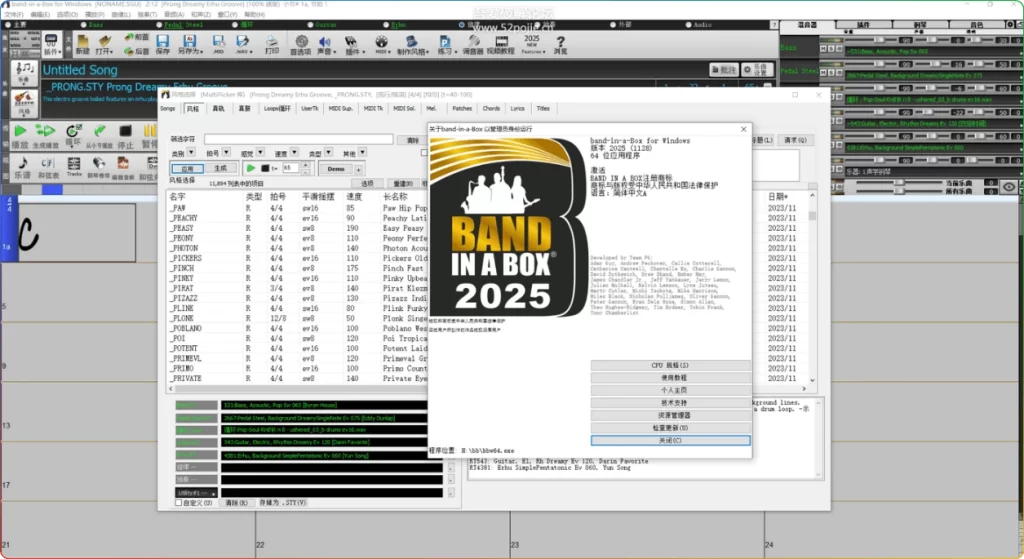1024x559 pixels.
Task: Click the Stop (停止) icon
Action: coord(125,132)
